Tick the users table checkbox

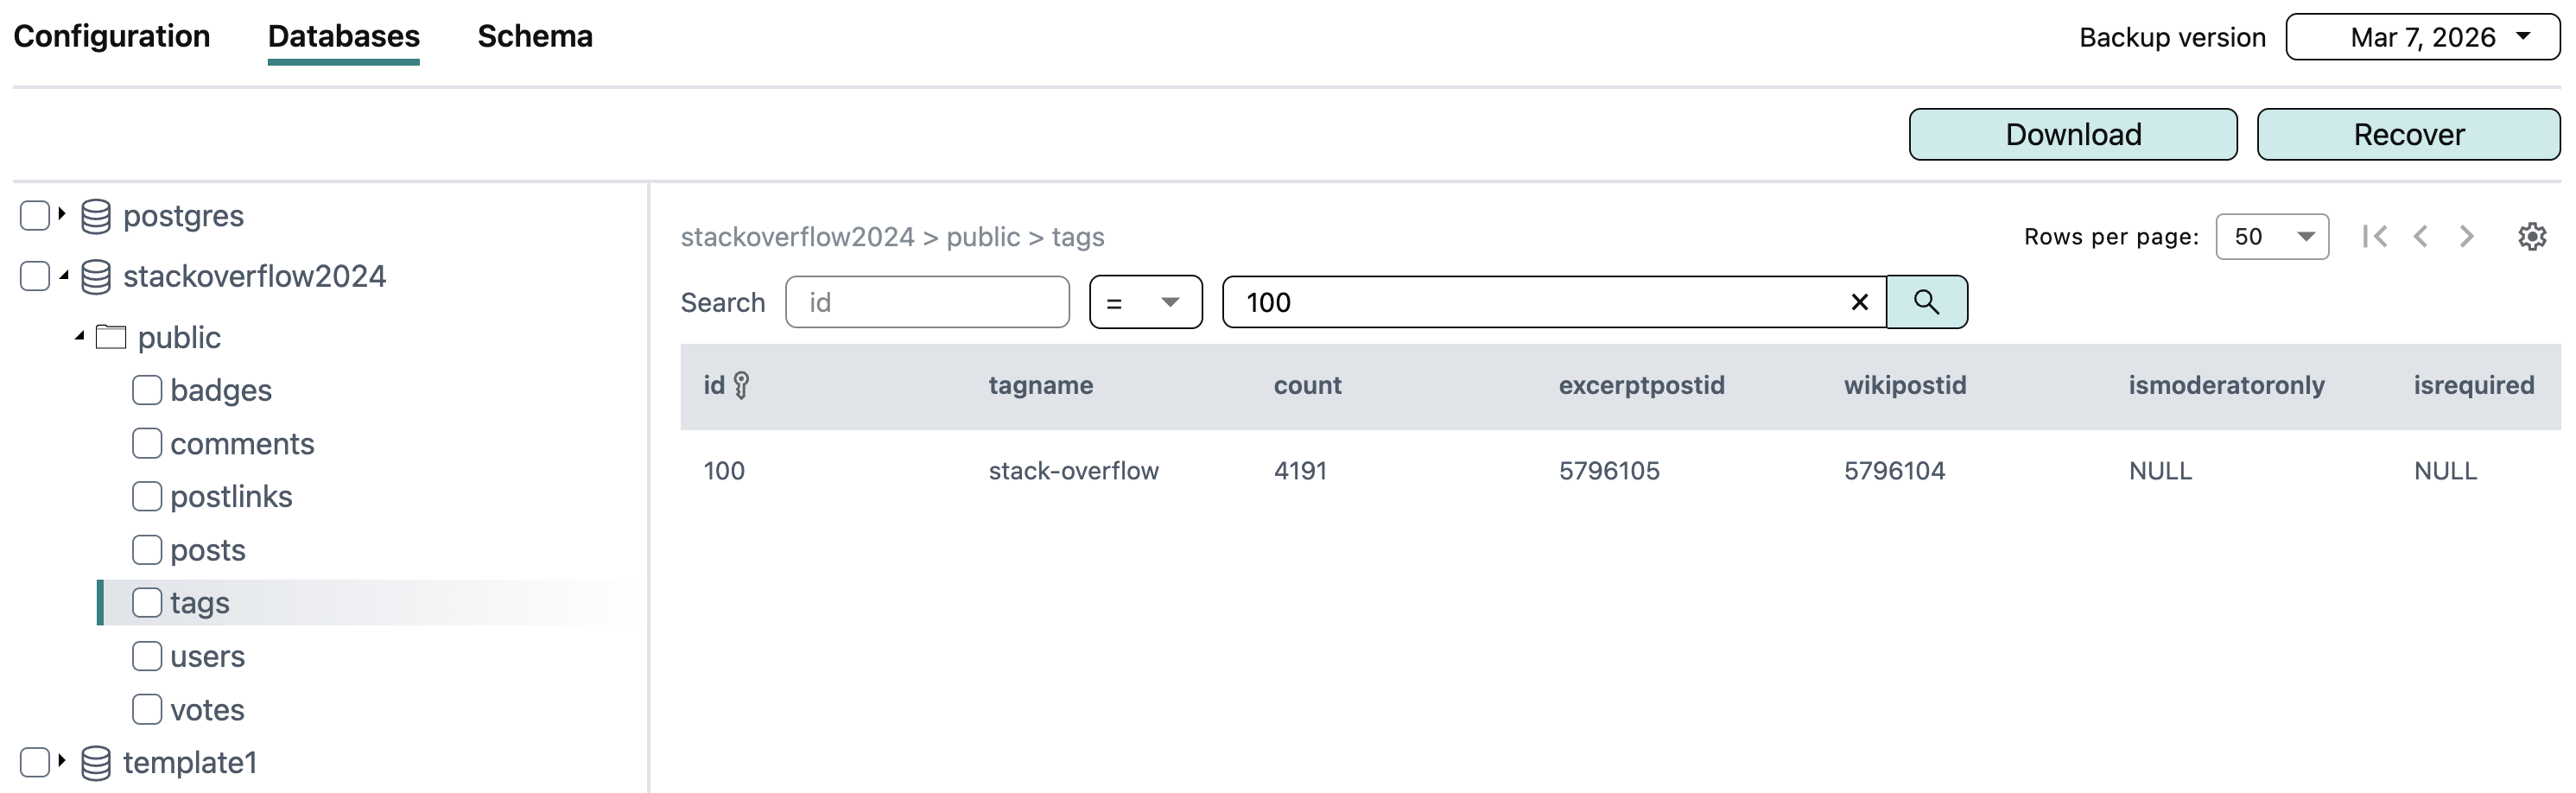[x=147, y=656]
